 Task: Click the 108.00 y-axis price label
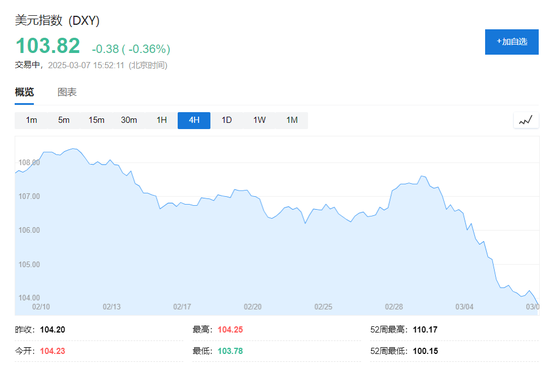(x=29, y=162)
